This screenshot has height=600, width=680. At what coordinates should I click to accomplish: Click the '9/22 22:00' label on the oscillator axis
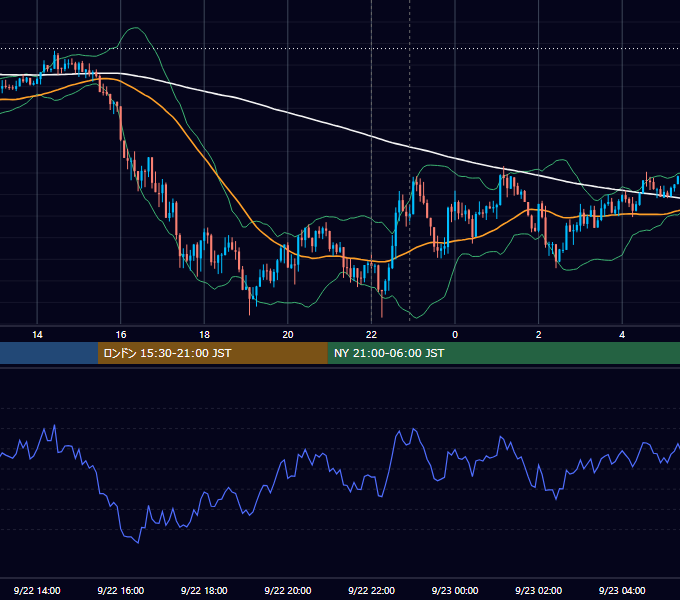coord(371,590)
